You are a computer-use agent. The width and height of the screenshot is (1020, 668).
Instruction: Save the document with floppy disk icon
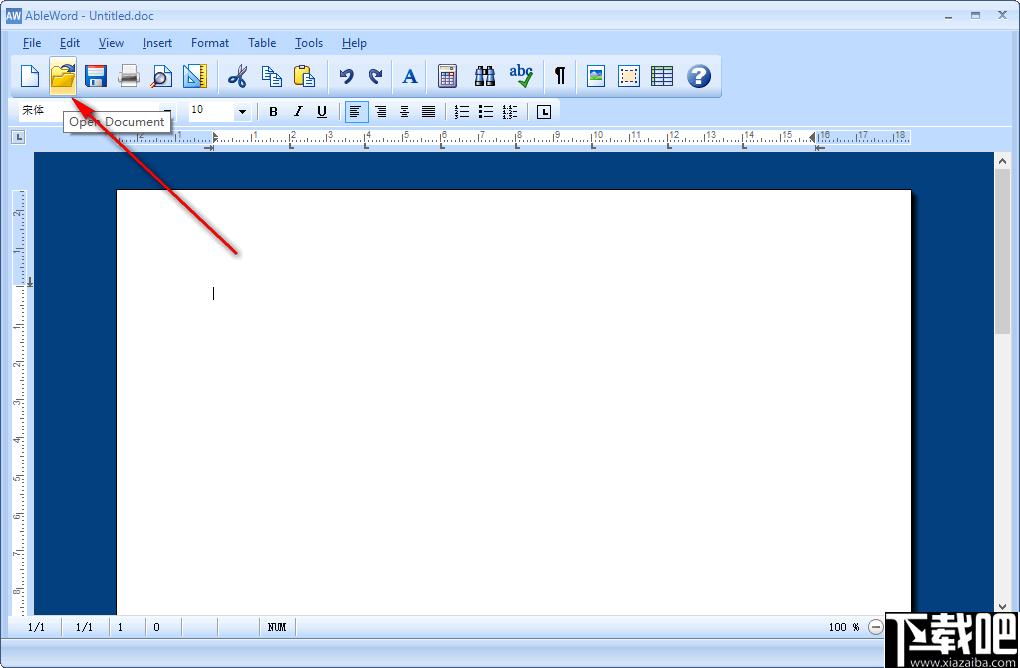click(96, 76)
